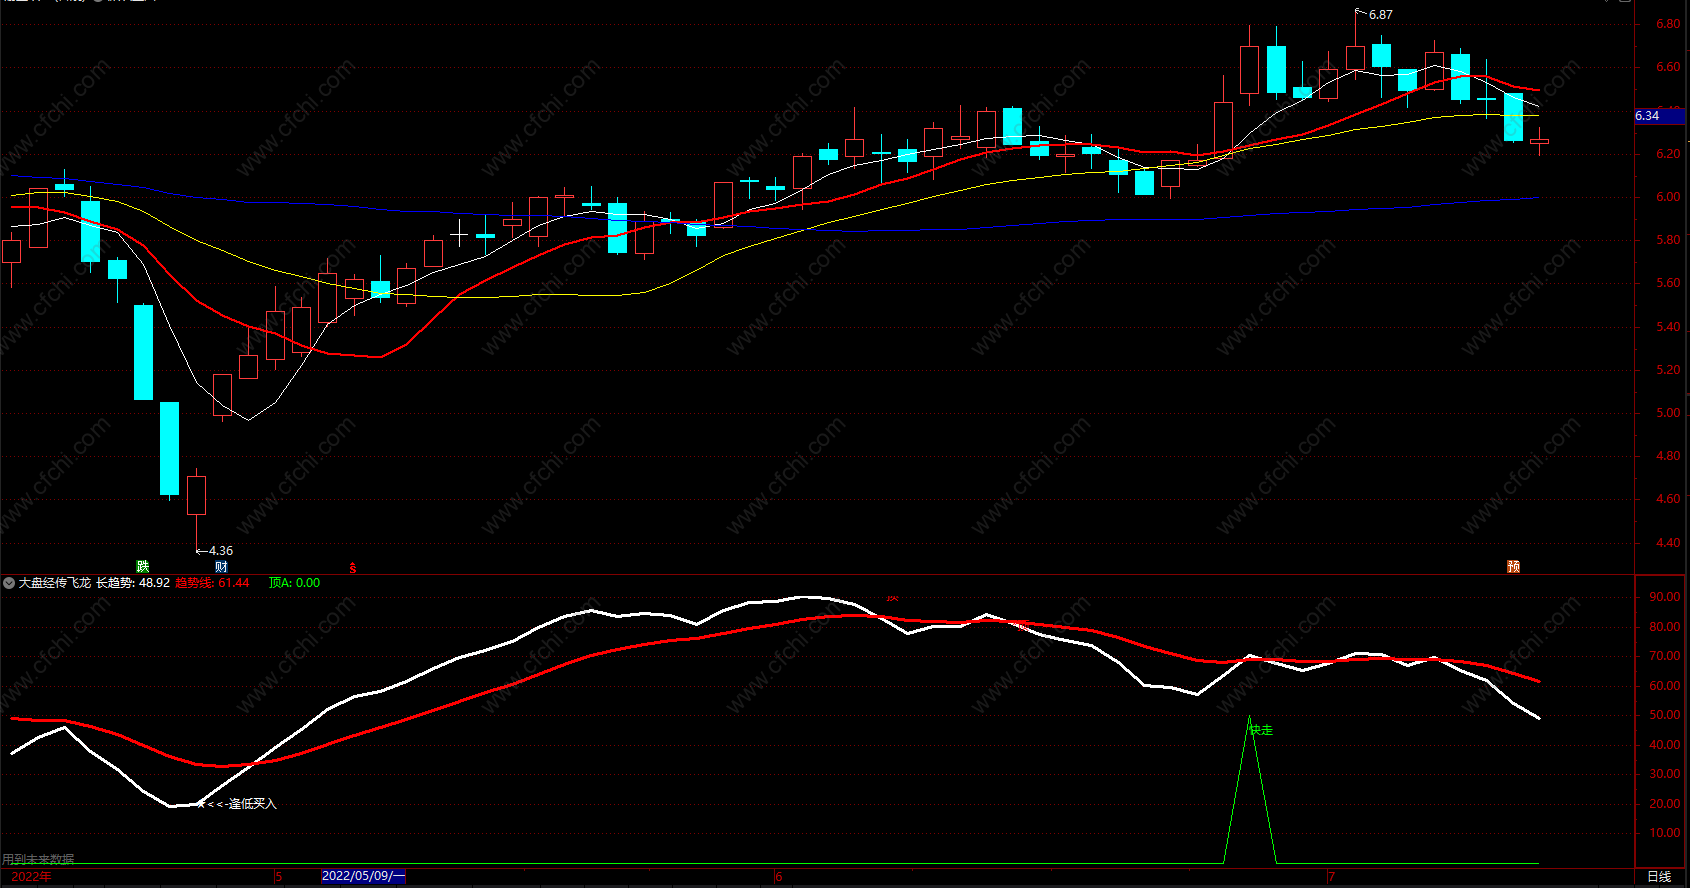Click the month 7 marker on timeline
This screenshot has width=1690, height=888.
click(1331, 877)
